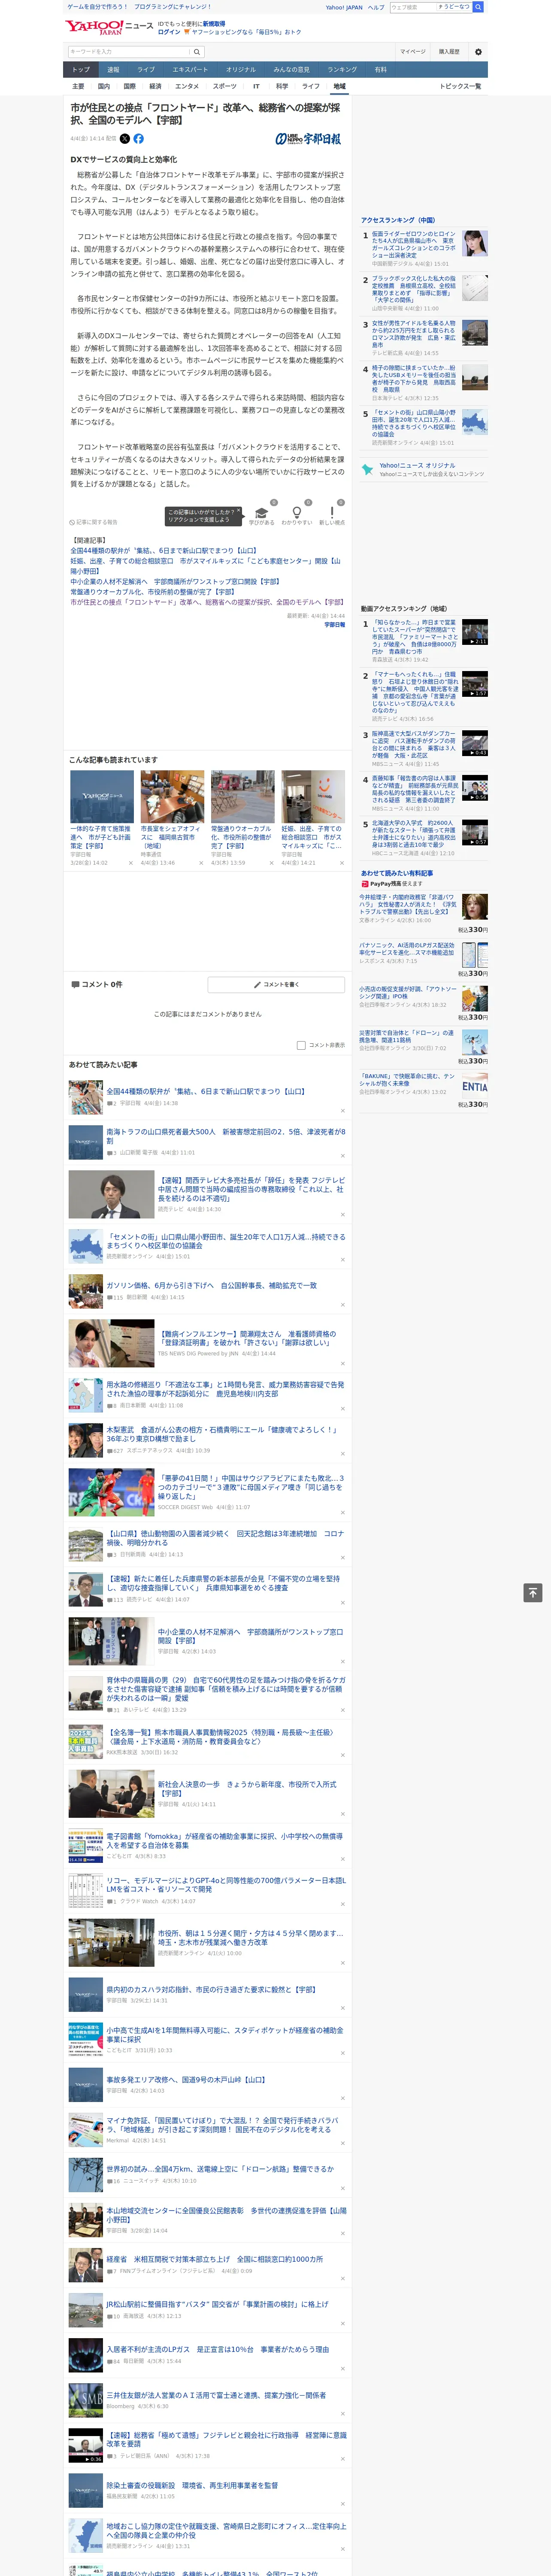Viewport: 551px width, 2576px height.
Task: Open 購入履歴 link
Action: tap(449, 52)
